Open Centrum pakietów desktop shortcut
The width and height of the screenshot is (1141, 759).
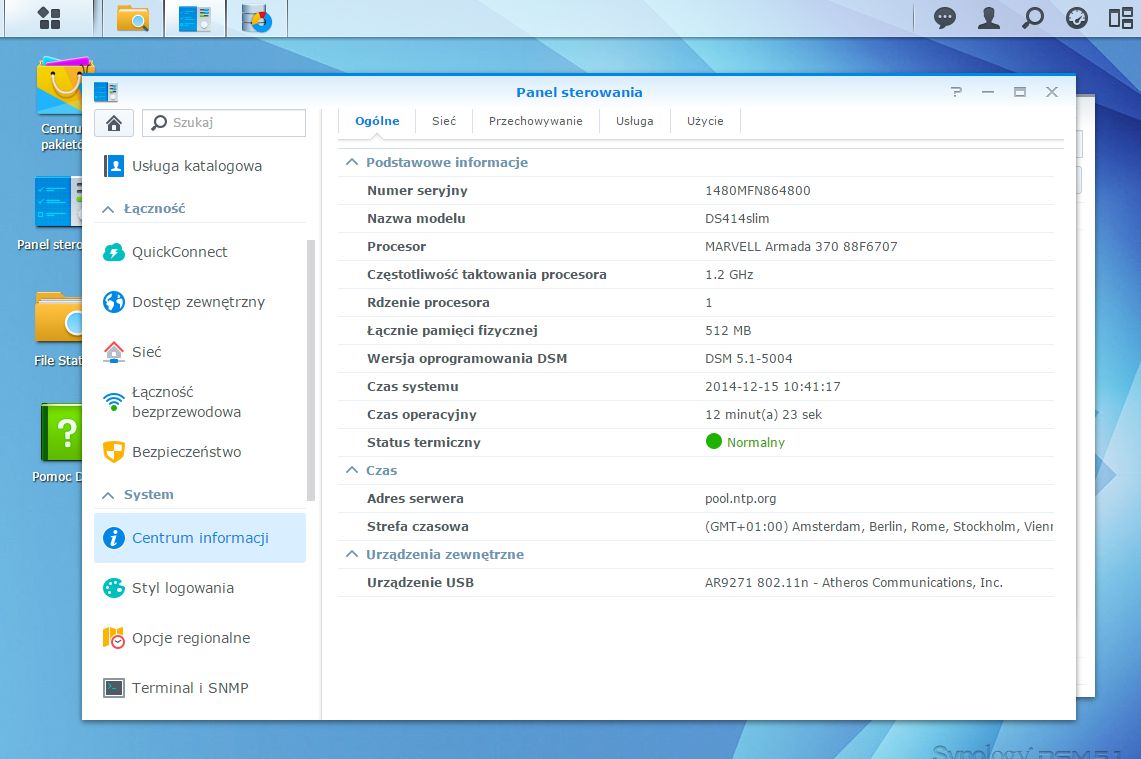click(x=60, y=104)
